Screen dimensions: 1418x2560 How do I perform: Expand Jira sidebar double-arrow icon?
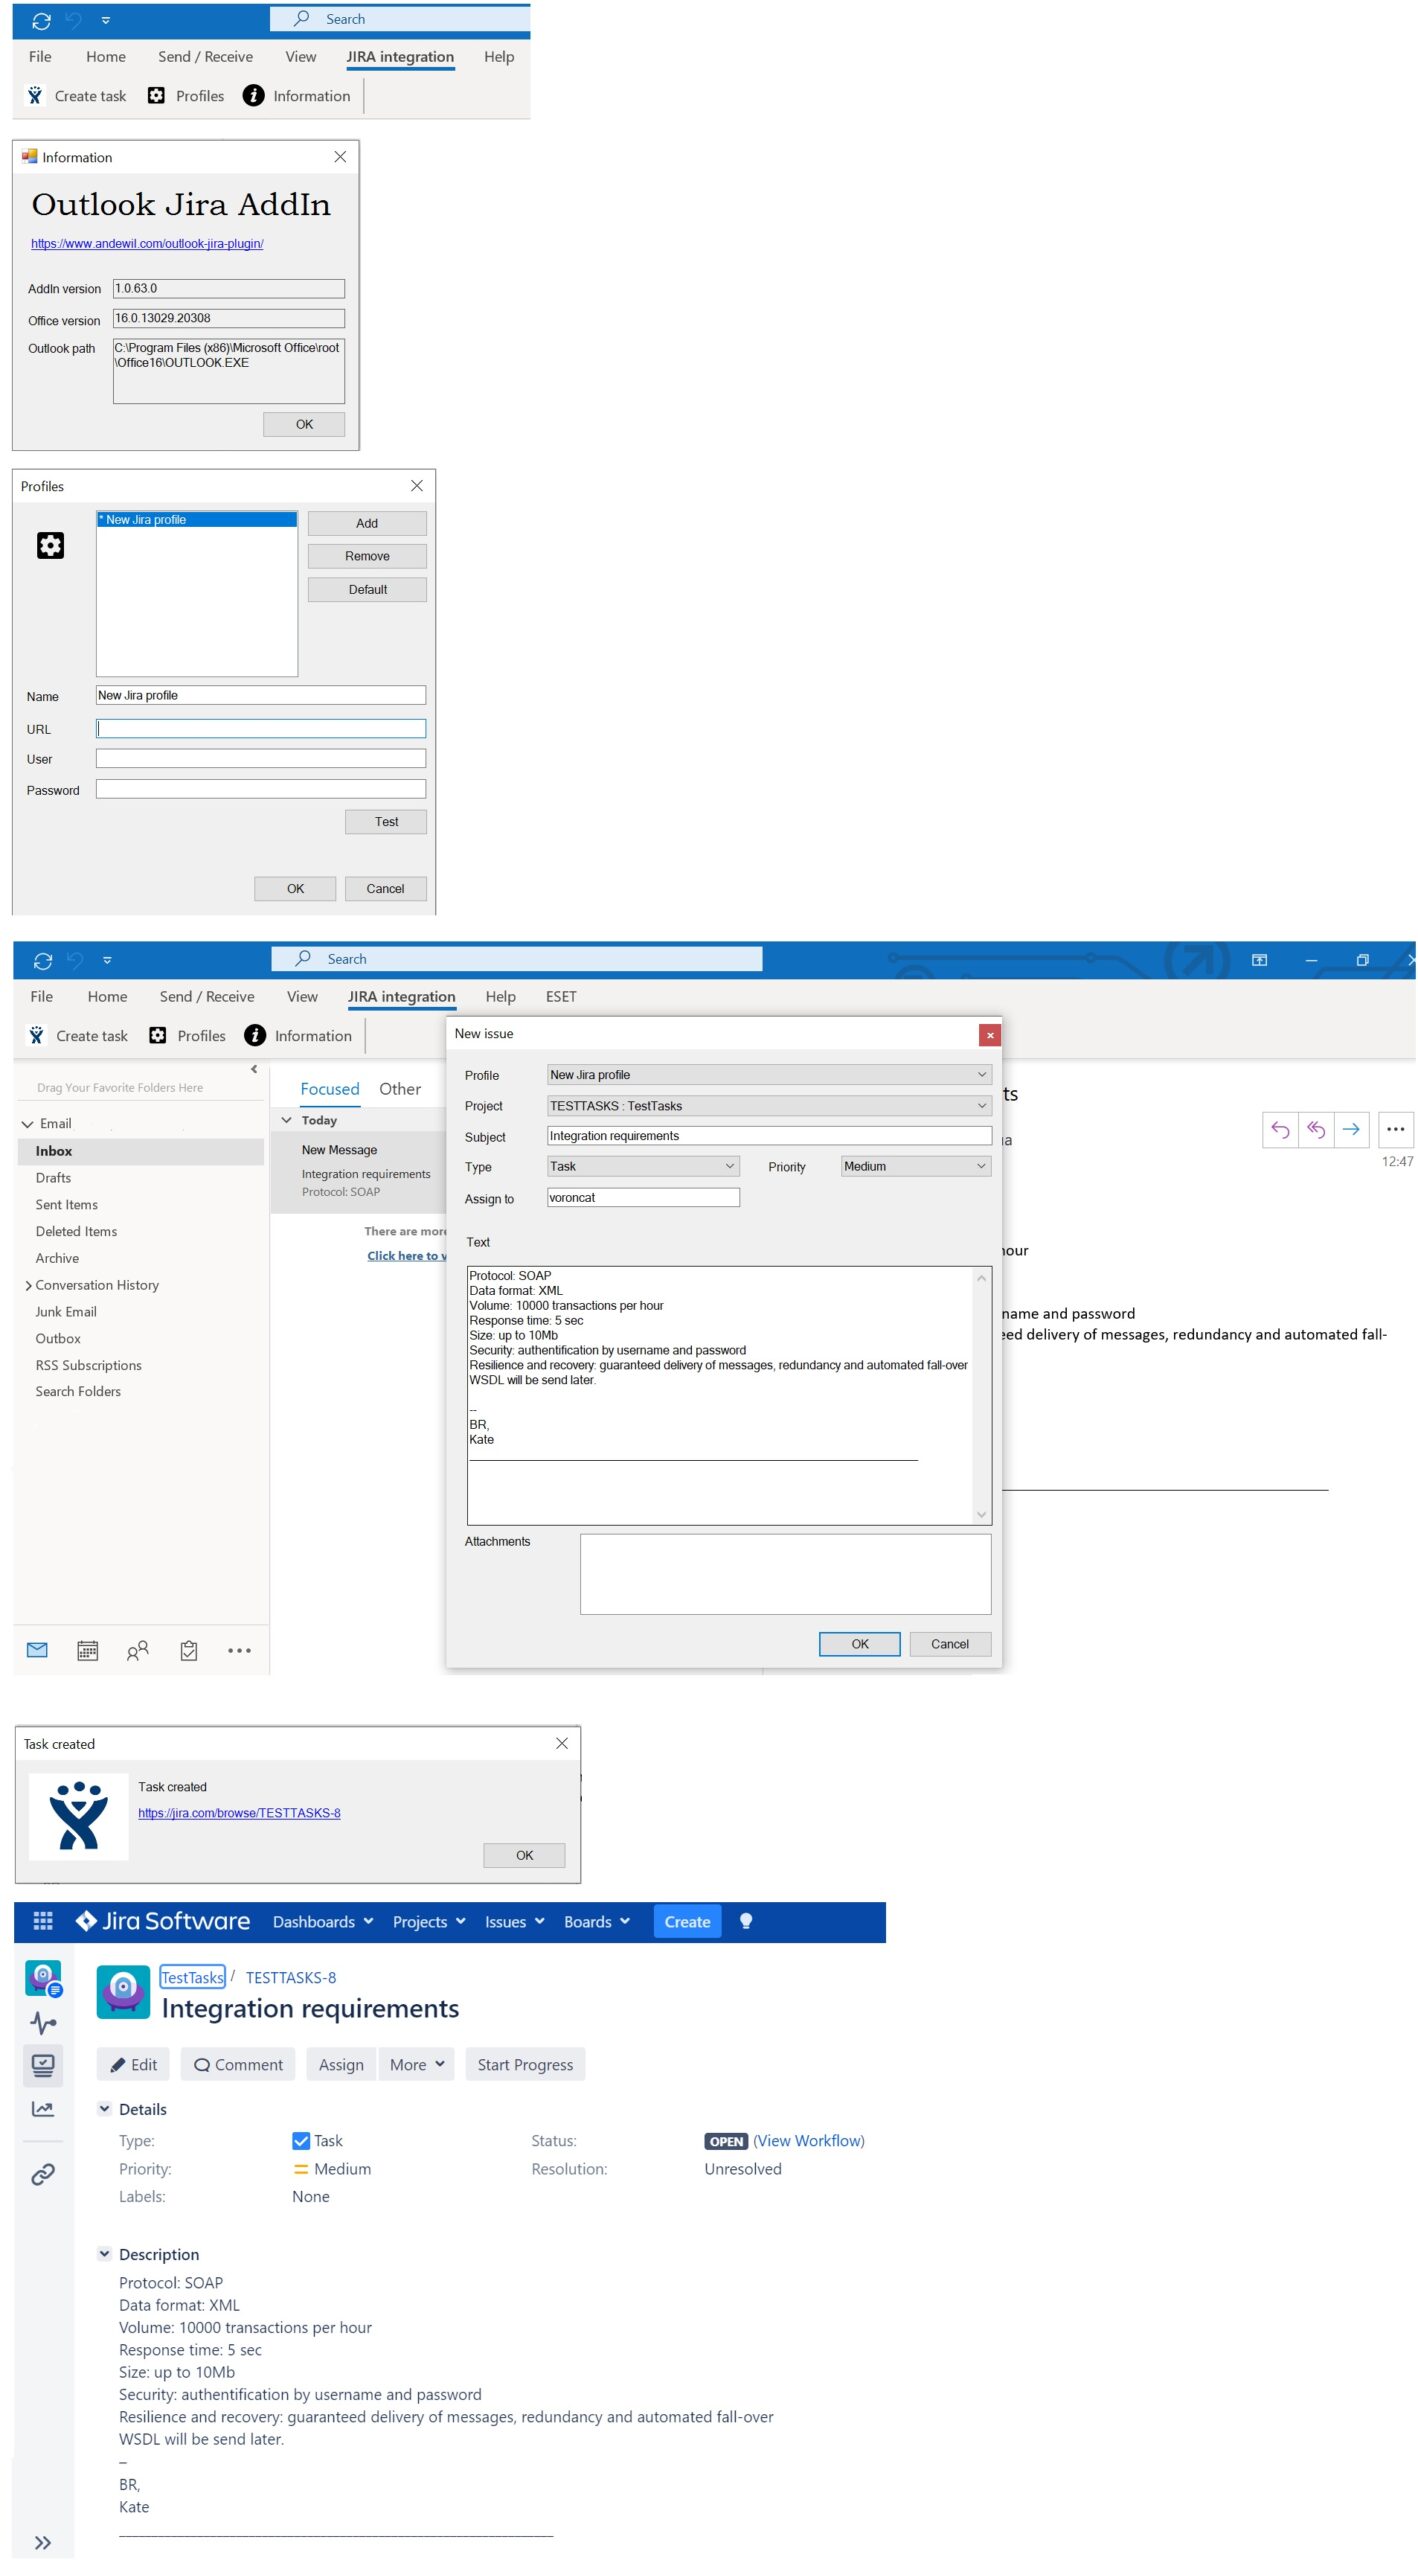[42, 2542]
